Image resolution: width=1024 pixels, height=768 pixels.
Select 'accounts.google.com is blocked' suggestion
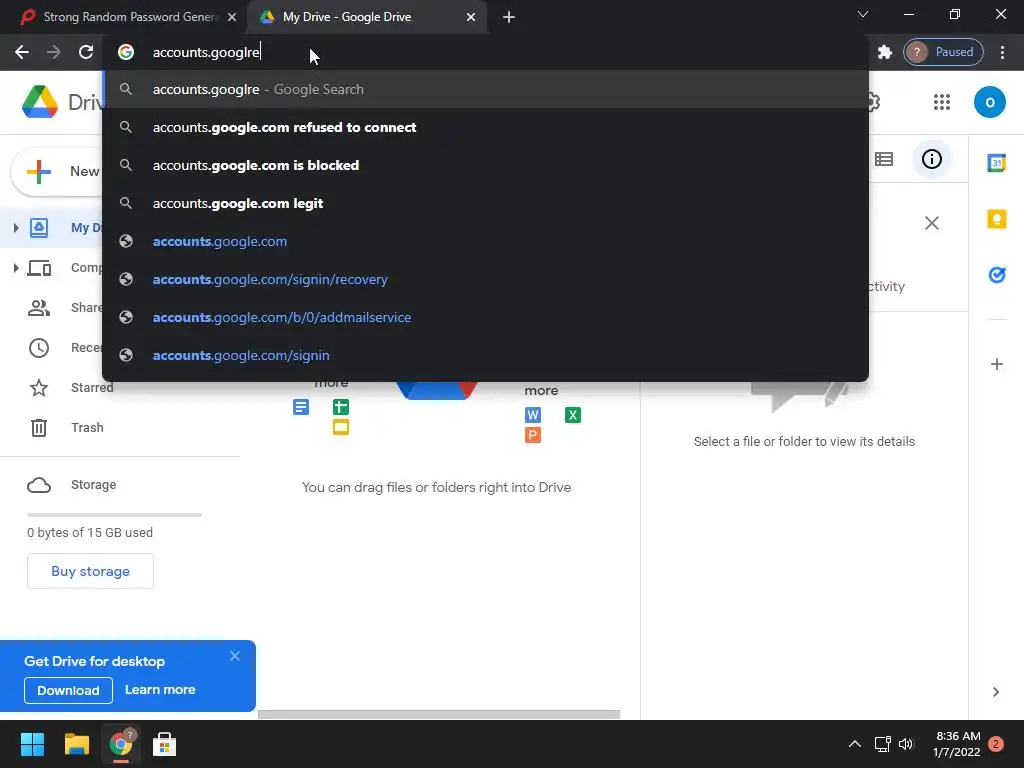485,165
